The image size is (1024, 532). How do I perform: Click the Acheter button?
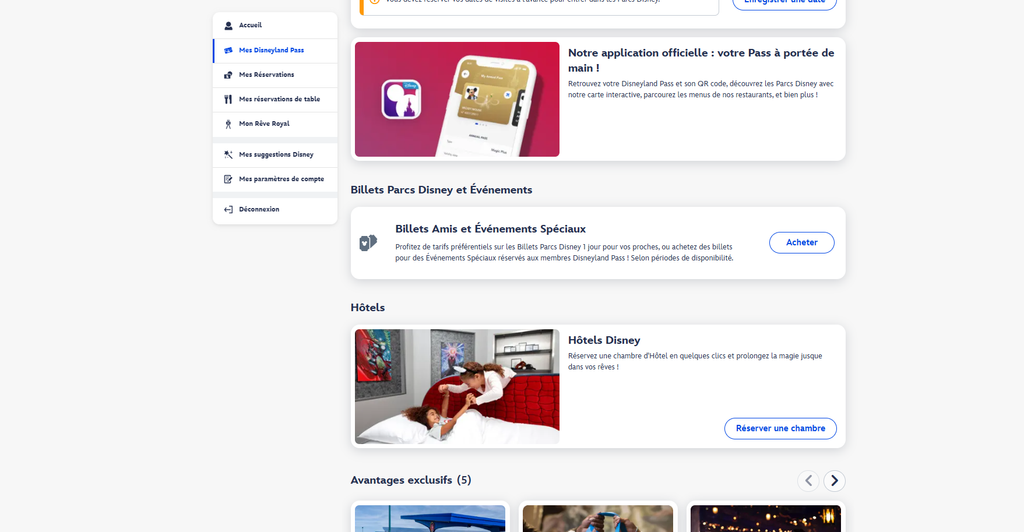pyautogui.click(x=801, y=243)
